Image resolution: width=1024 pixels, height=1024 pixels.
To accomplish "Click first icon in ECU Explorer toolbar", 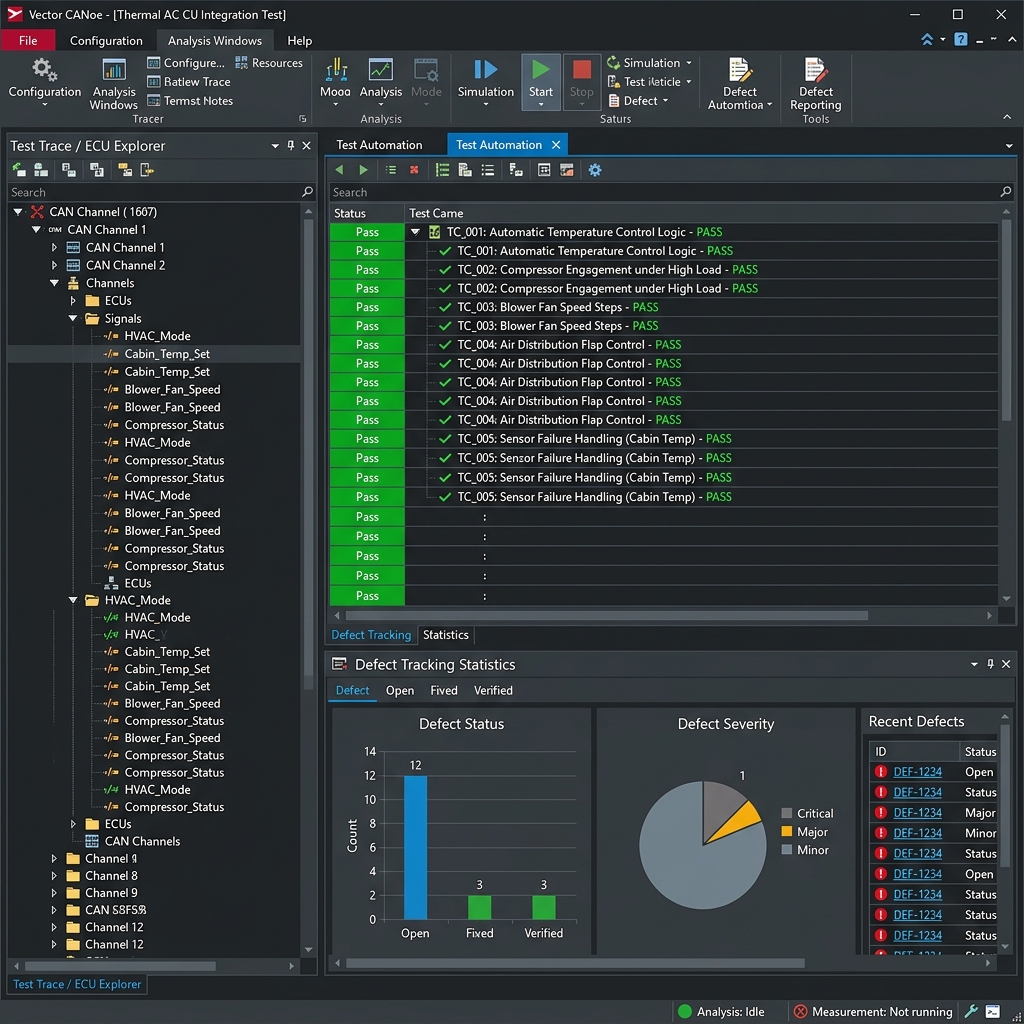I will pos(19,170).
